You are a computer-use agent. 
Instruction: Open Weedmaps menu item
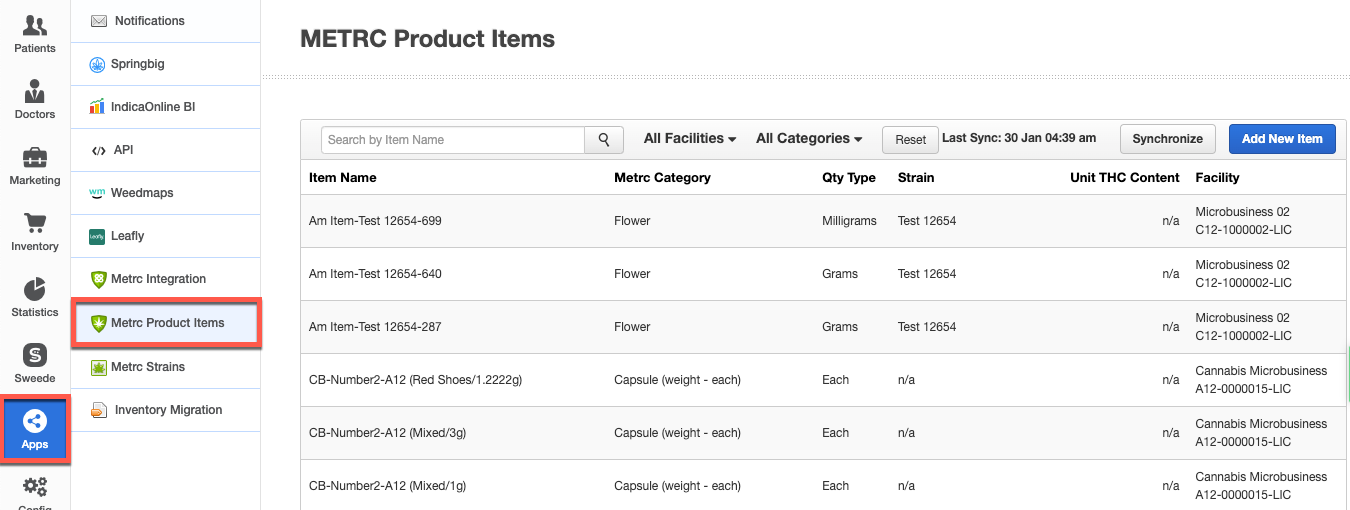click(166, 193)
